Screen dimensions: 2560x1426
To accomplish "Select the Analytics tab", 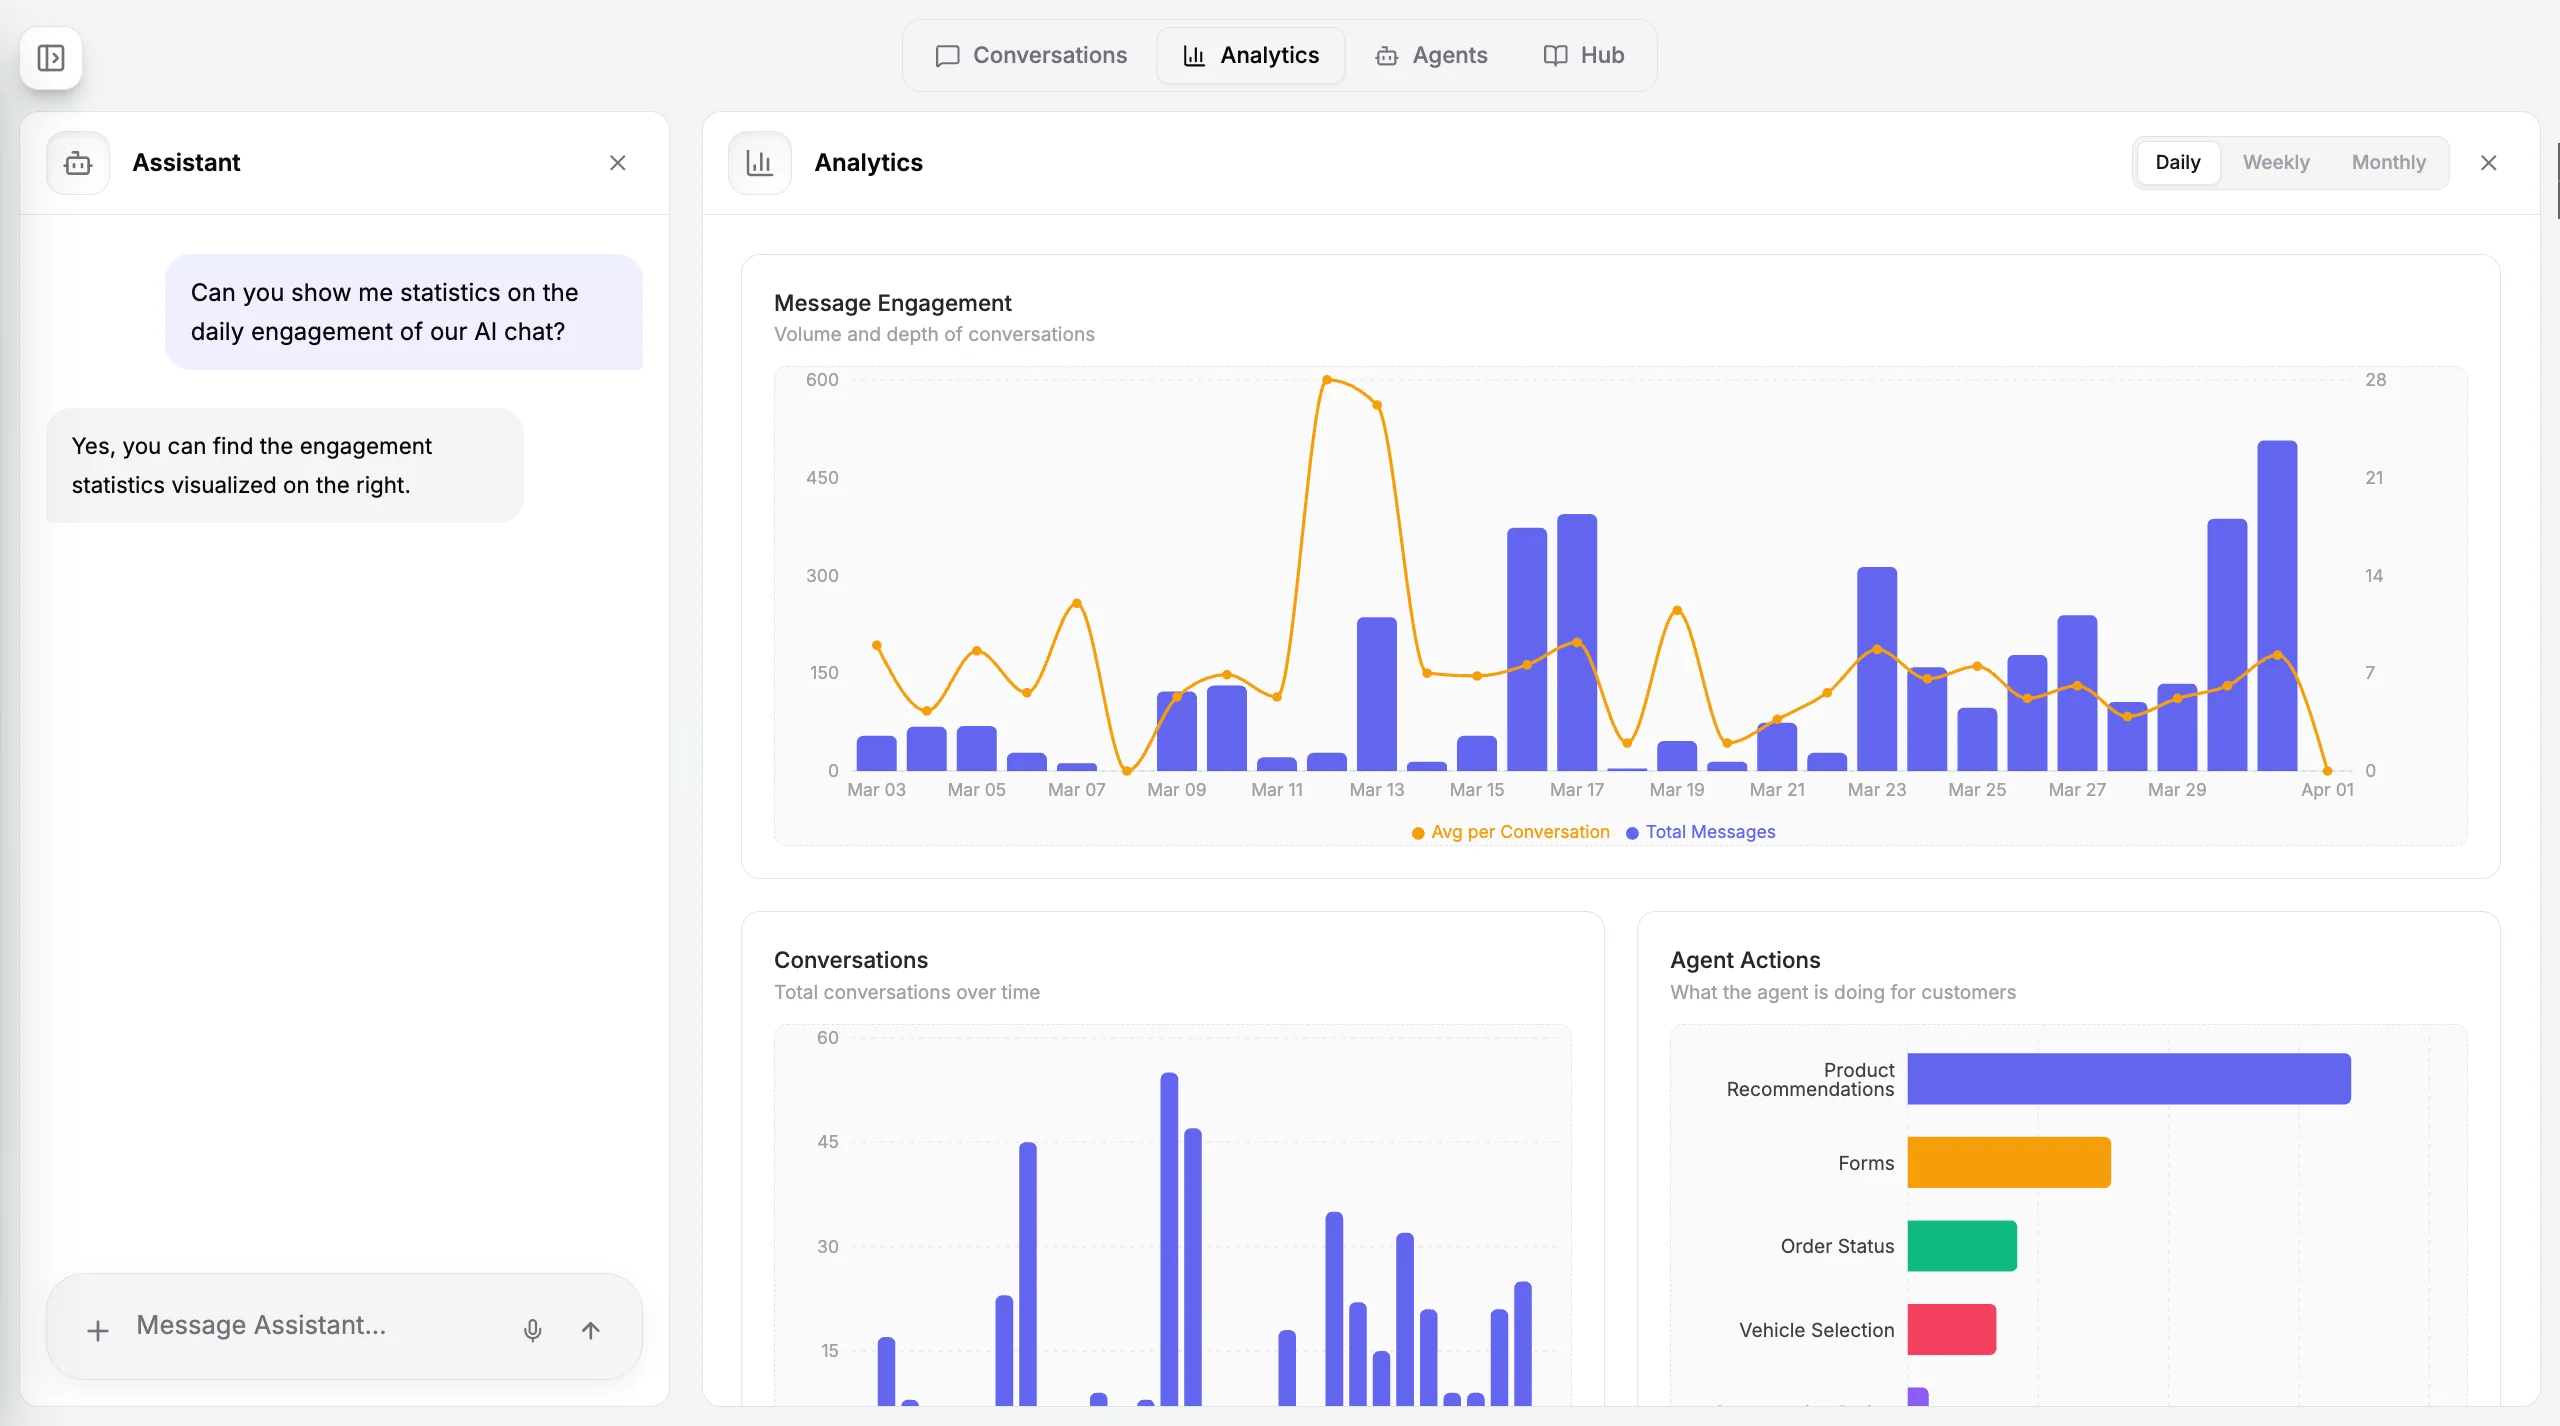I will 1251,55.
